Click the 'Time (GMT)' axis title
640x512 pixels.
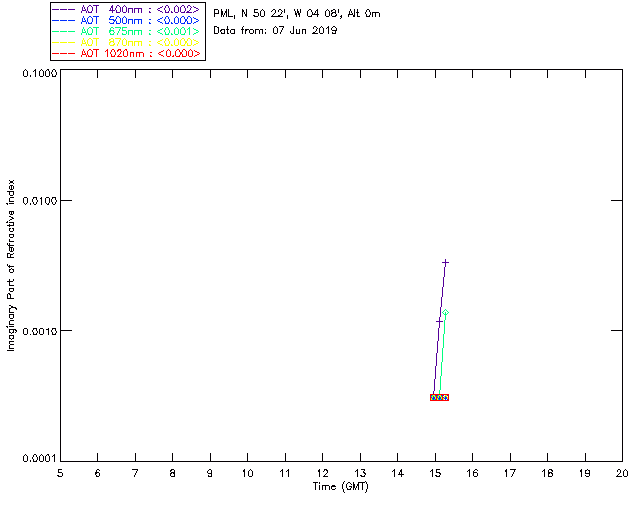coord(340,487)
